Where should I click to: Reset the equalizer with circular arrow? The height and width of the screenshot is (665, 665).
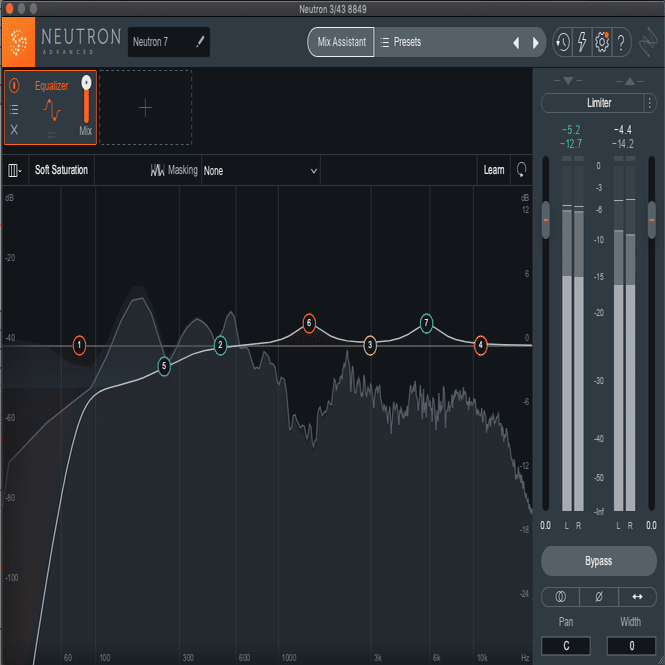point(521,170)
